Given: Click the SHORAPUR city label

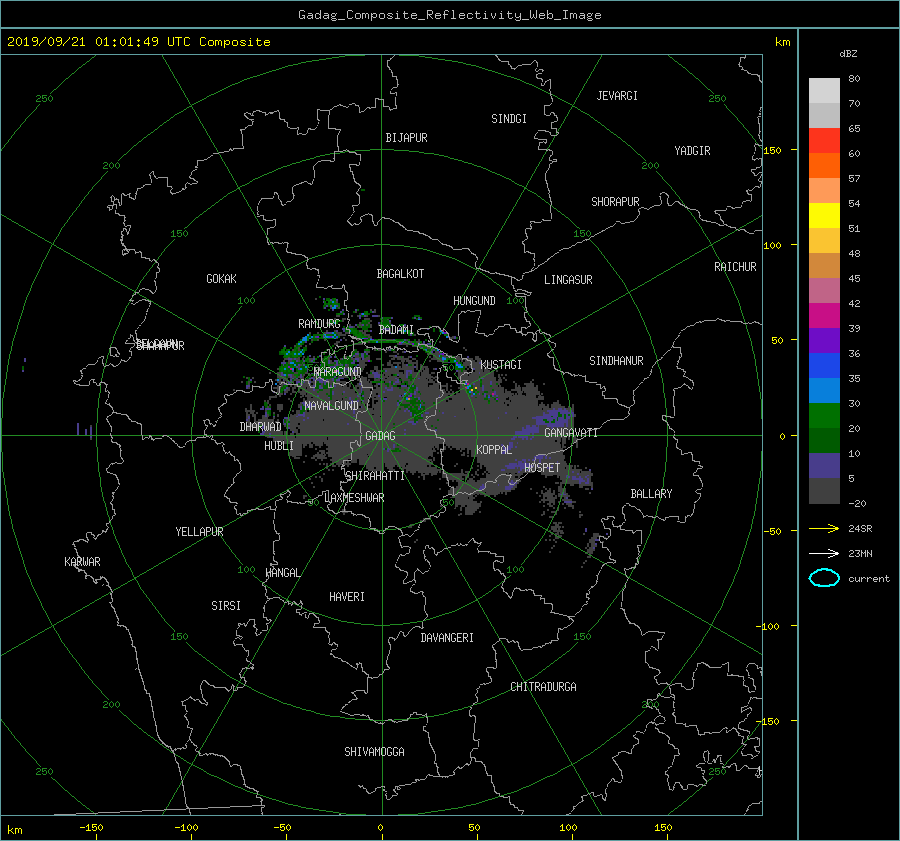Looking at the screenshot, I should (x=615, y=202).
